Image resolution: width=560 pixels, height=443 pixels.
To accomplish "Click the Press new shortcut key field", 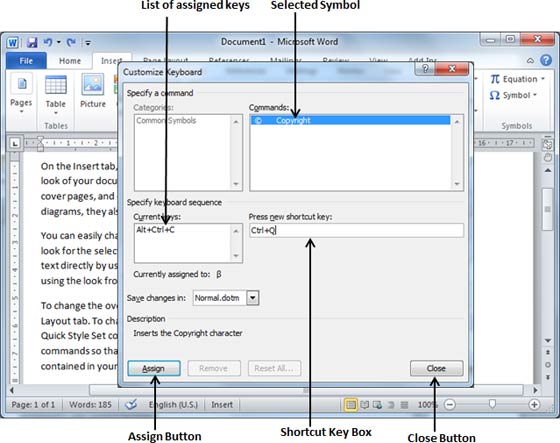I will (x=356, y=230).
